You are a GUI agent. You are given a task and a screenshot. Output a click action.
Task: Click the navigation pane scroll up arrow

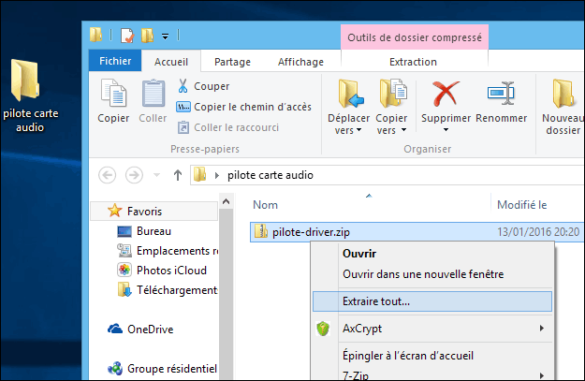(x=226, y=202)
